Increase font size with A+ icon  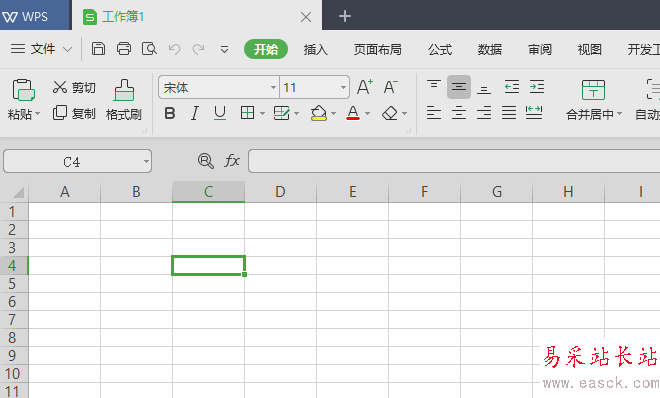(365, 87)
